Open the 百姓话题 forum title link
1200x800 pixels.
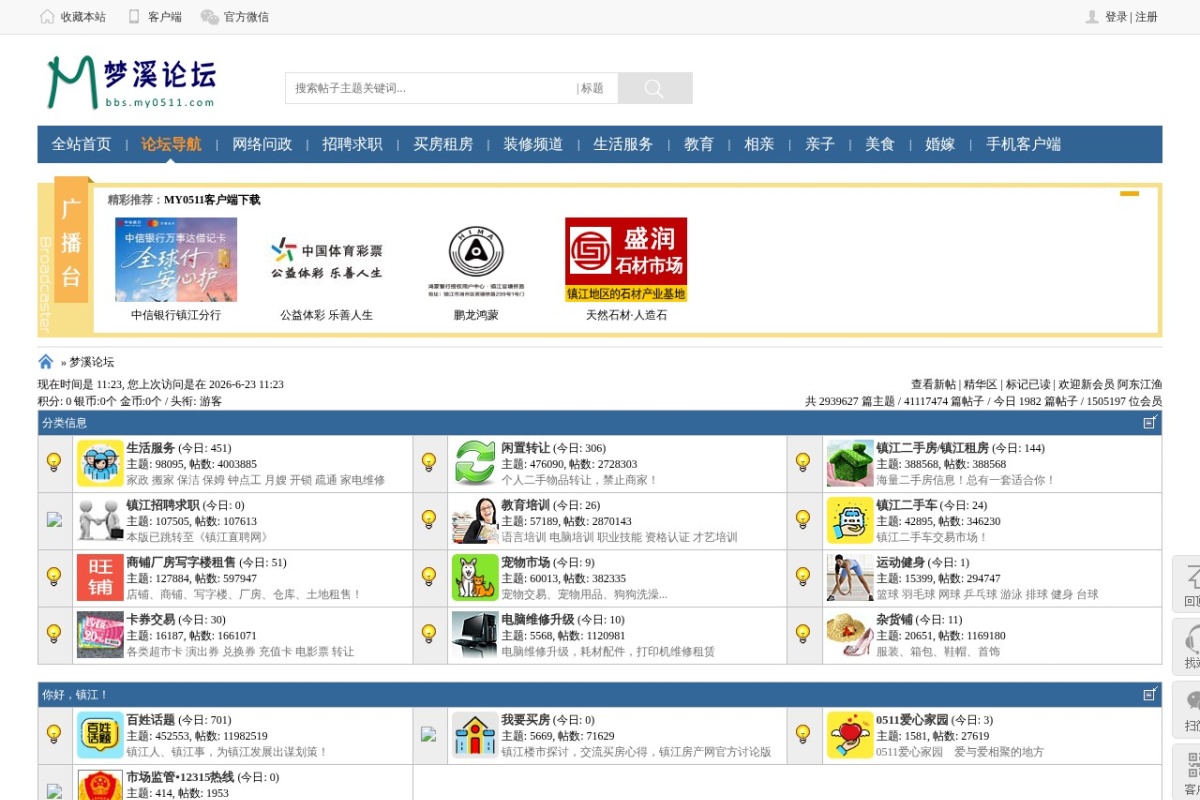151,720
